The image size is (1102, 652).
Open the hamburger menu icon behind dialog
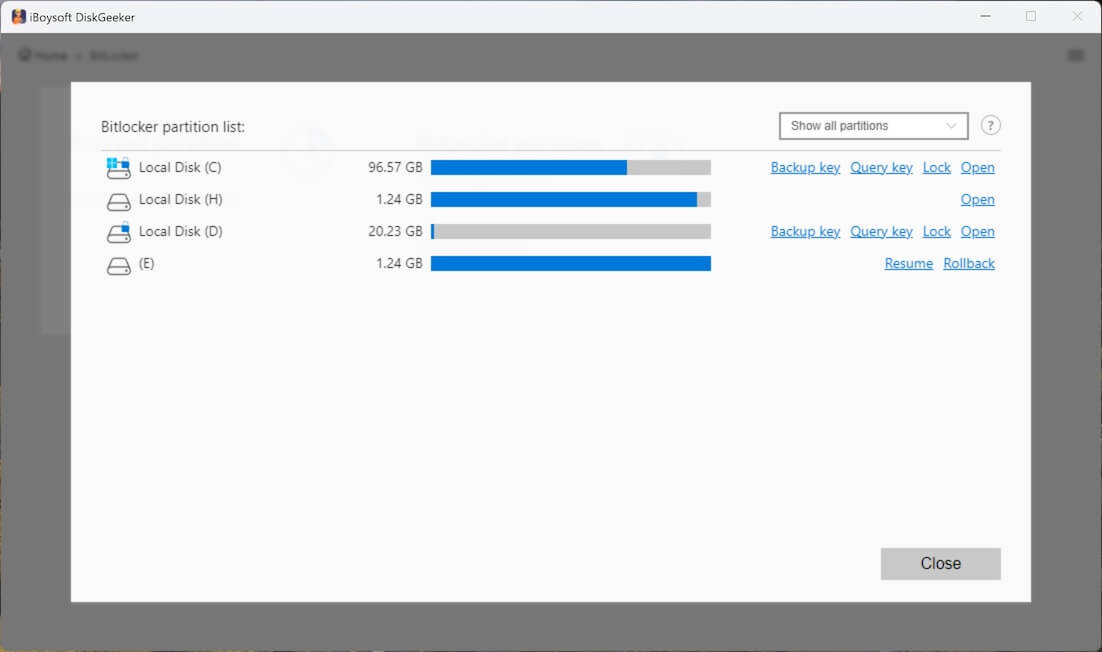[x=1075, y=55]
